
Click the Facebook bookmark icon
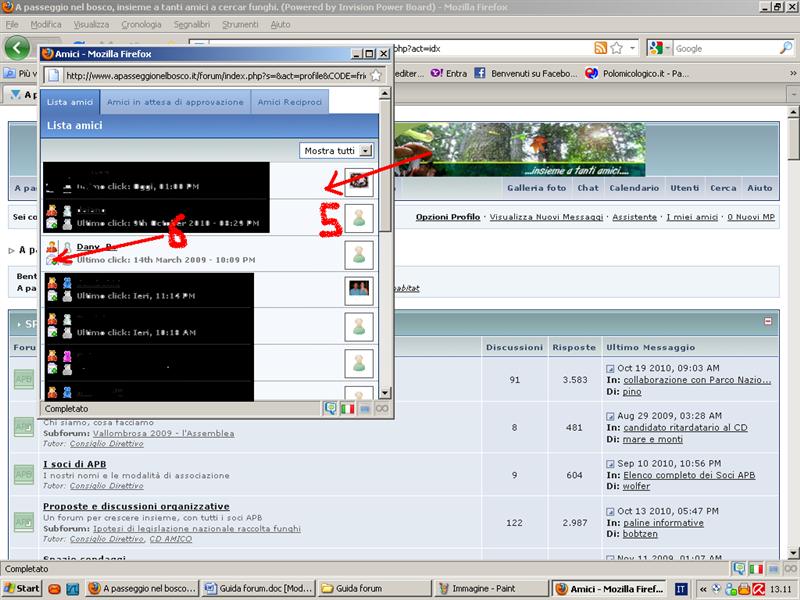pos(480,73)
